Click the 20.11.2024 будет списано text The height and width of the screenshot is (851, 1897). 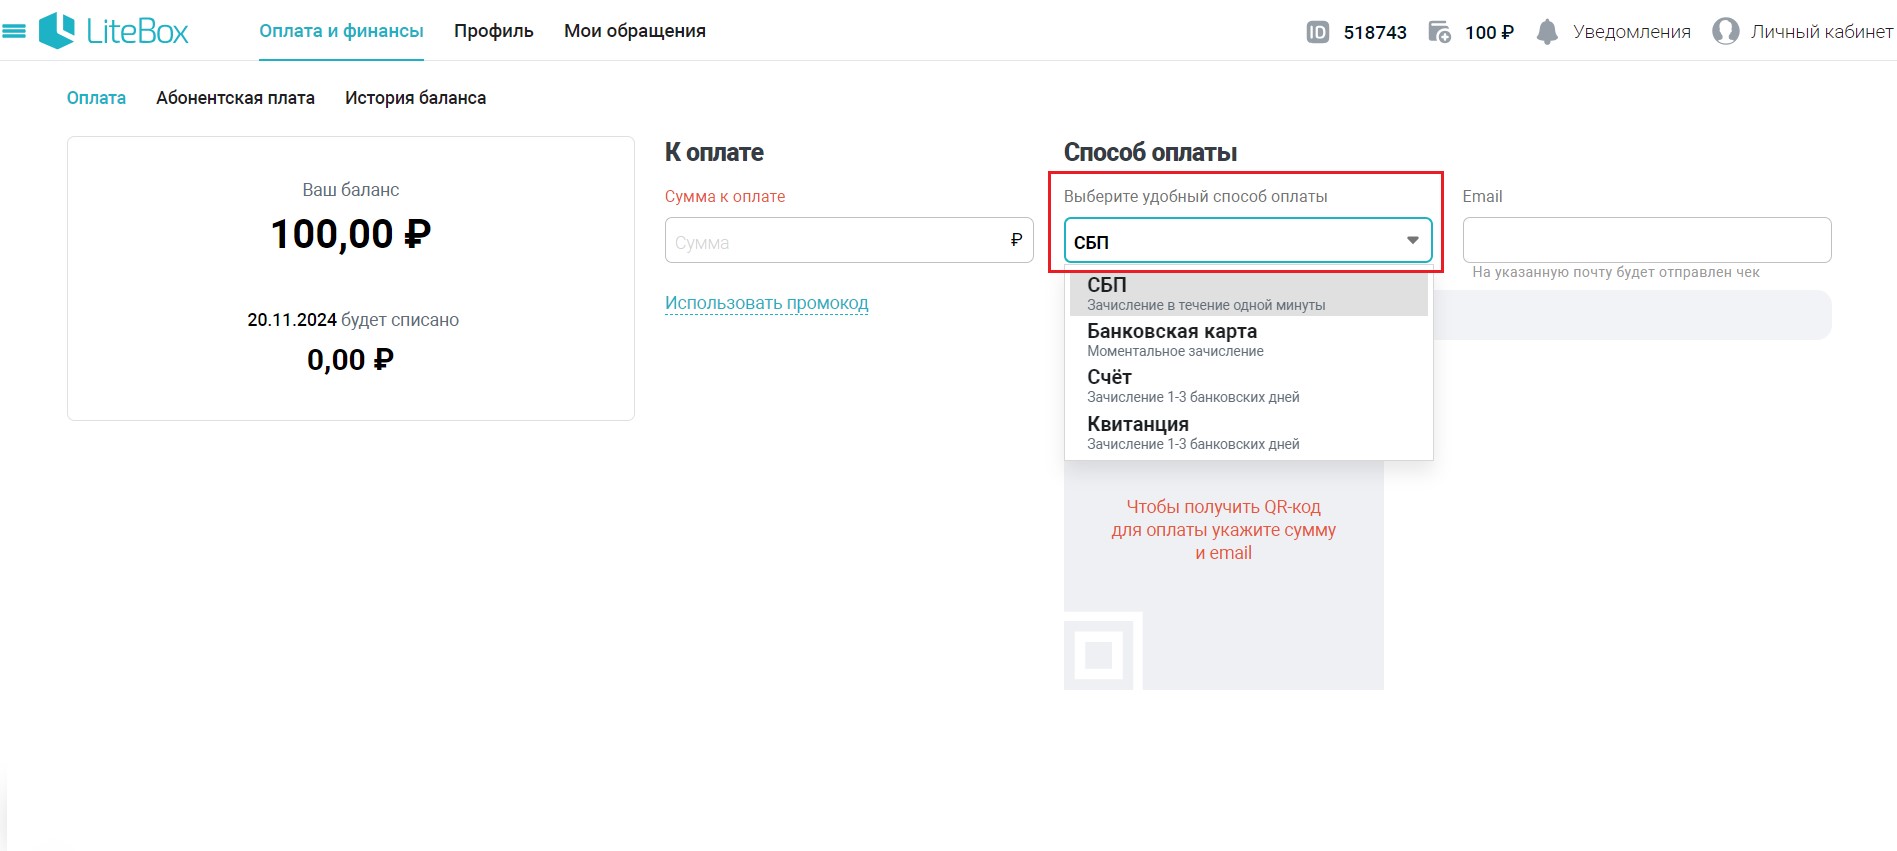353,320
